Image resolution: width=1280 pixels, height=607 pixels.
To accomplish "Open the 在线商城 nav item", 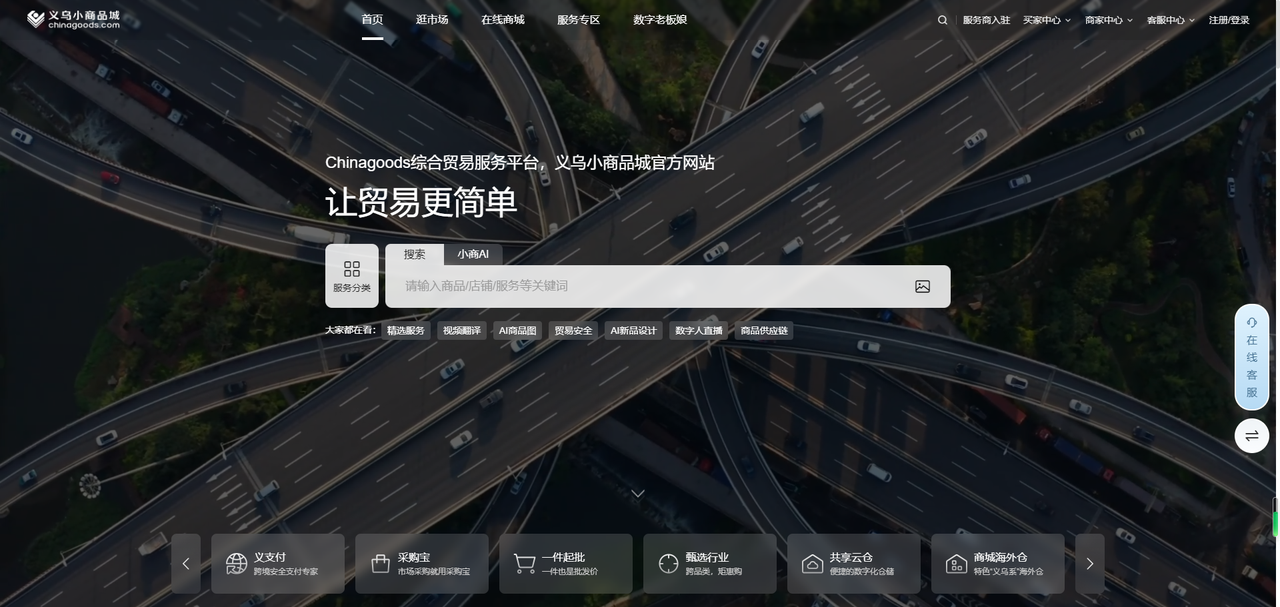I will (502, 20).
